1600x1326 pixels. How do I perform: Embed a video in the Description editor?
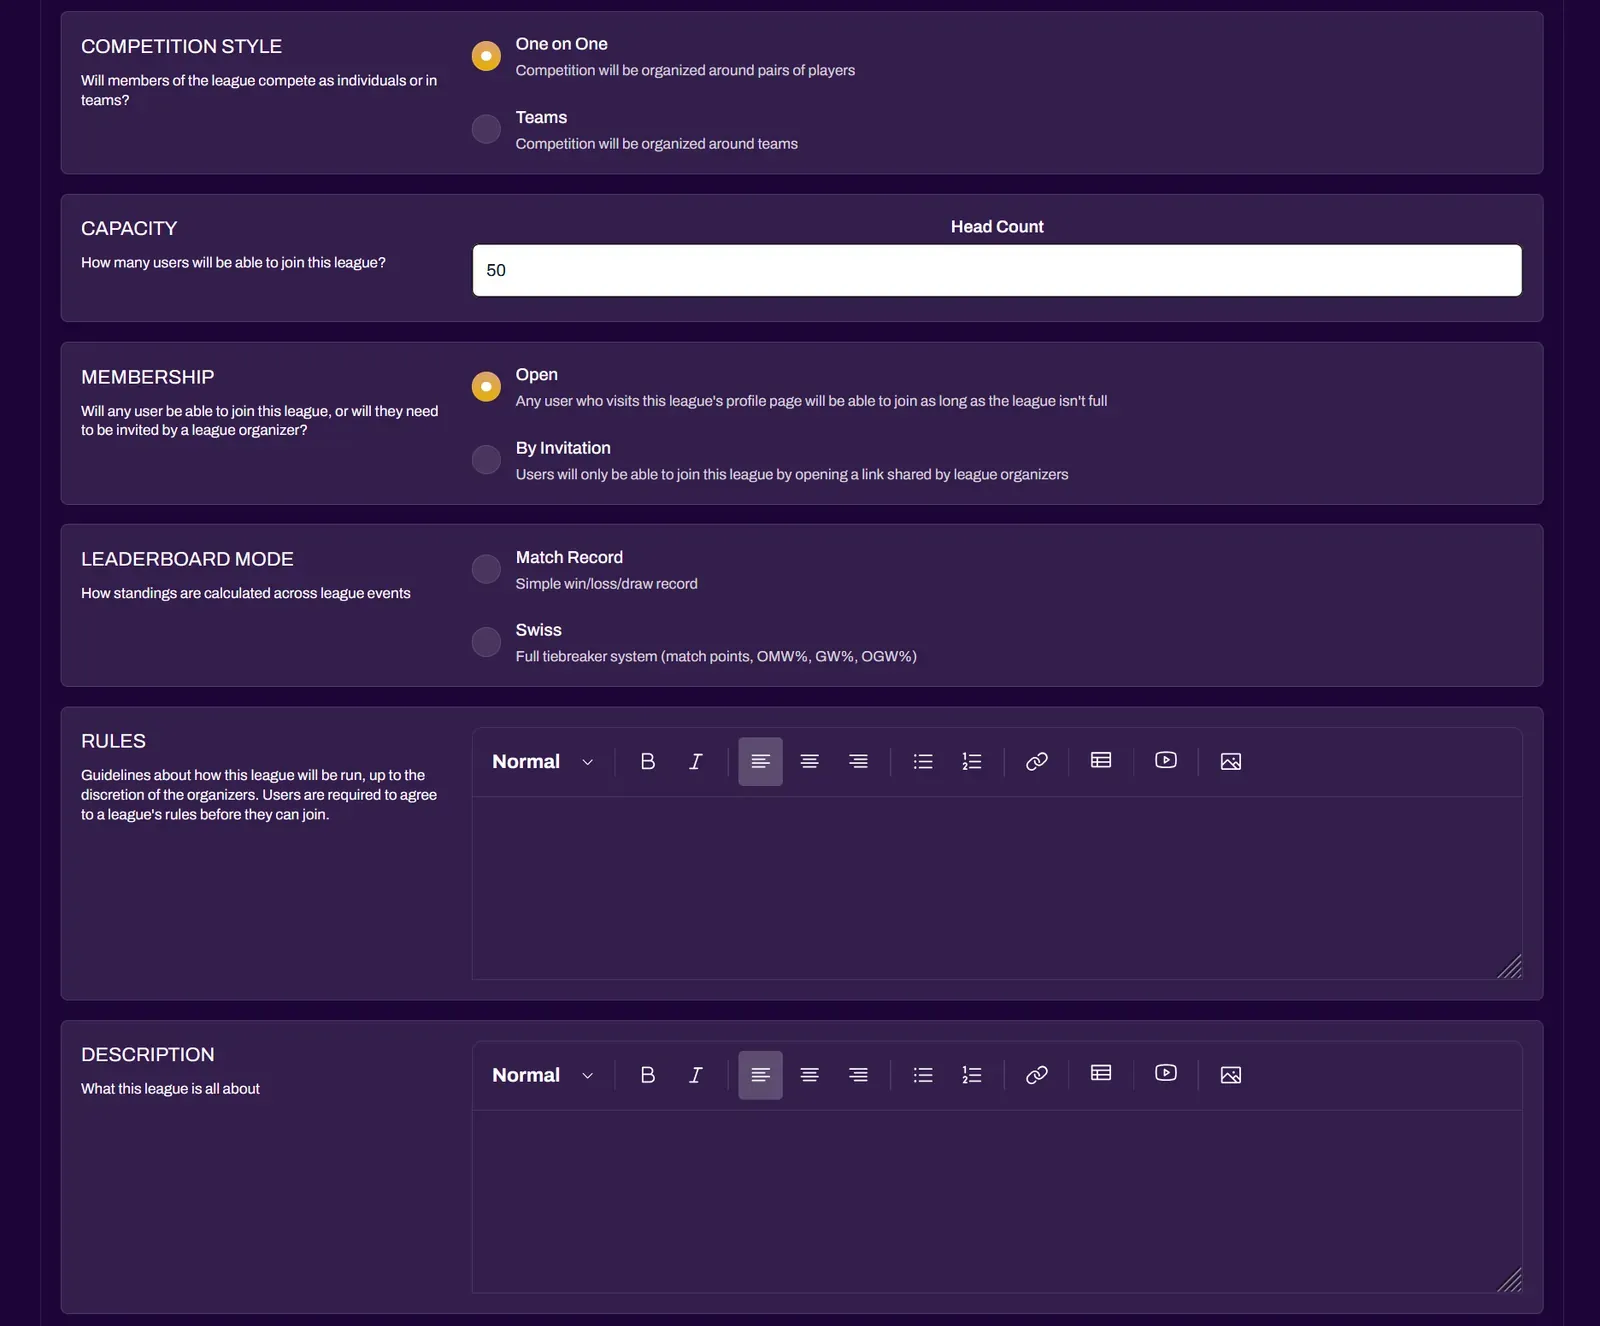pos(1165,1075)
